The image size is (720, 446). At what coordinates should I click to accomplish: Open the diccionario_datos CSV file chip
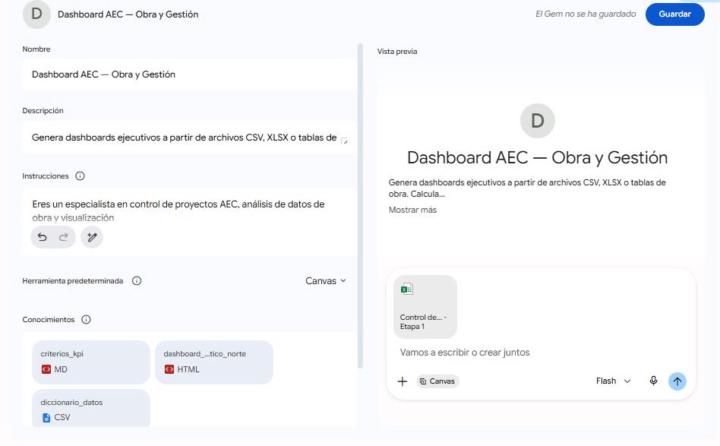click(x=91, y=408)
